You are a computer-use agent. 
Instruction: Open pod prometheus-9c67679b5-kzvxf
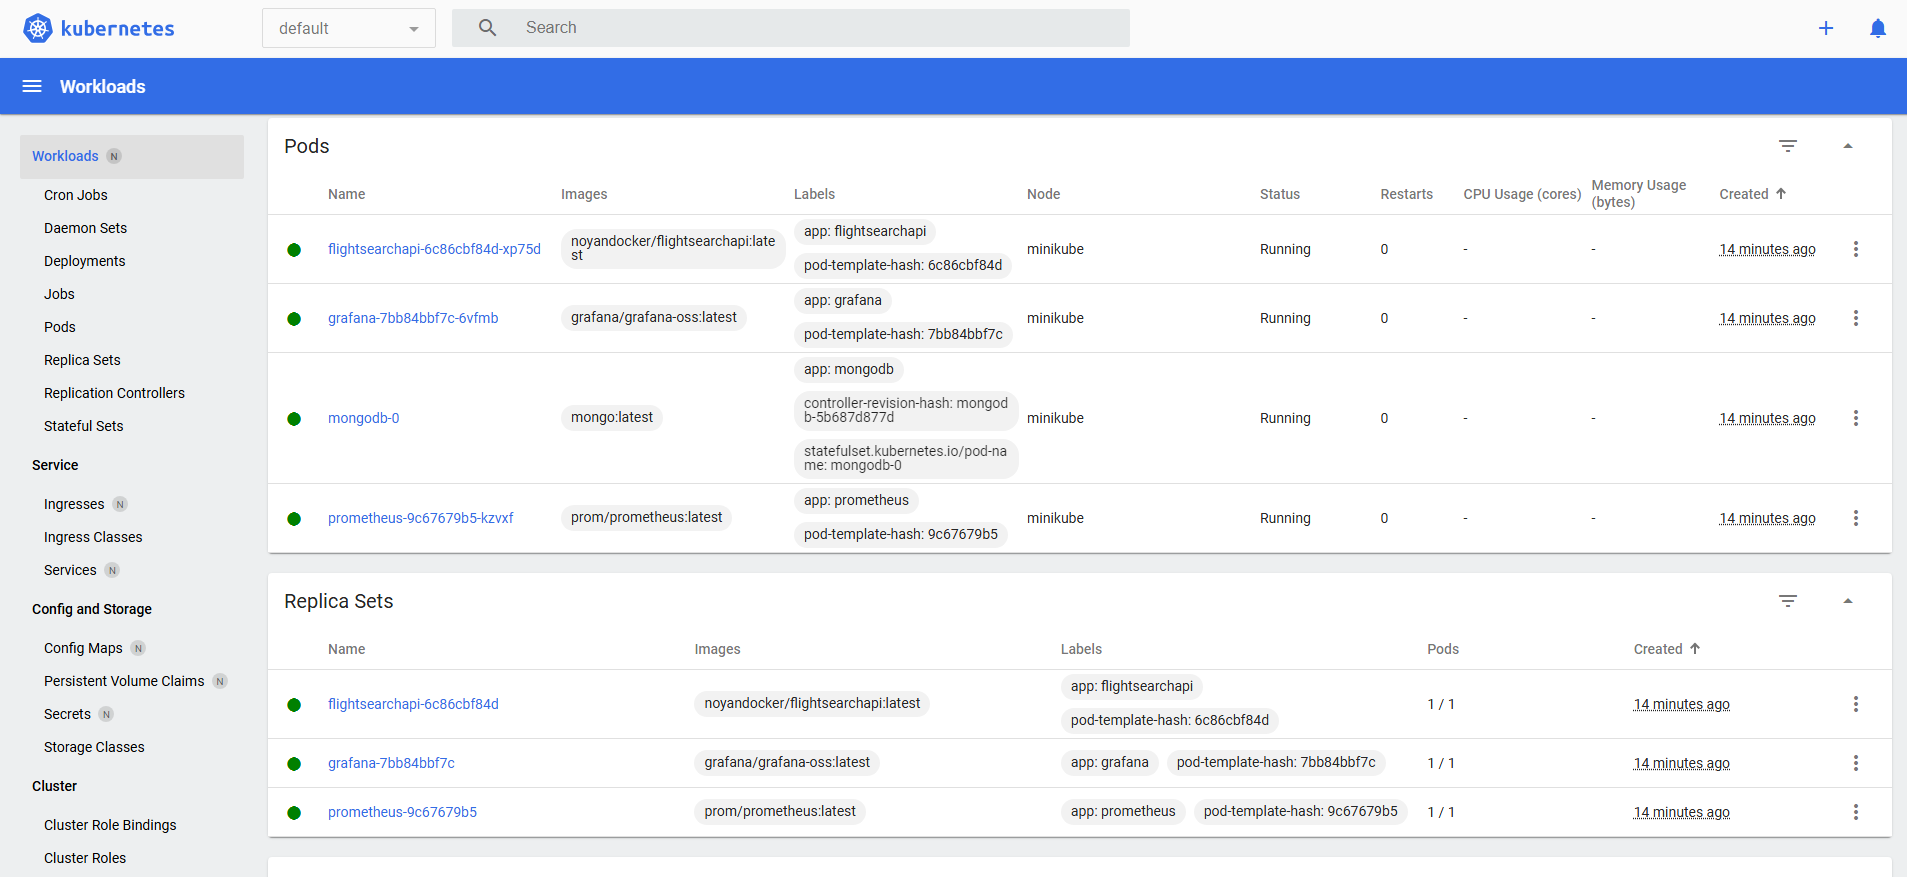tap(421, 518)
